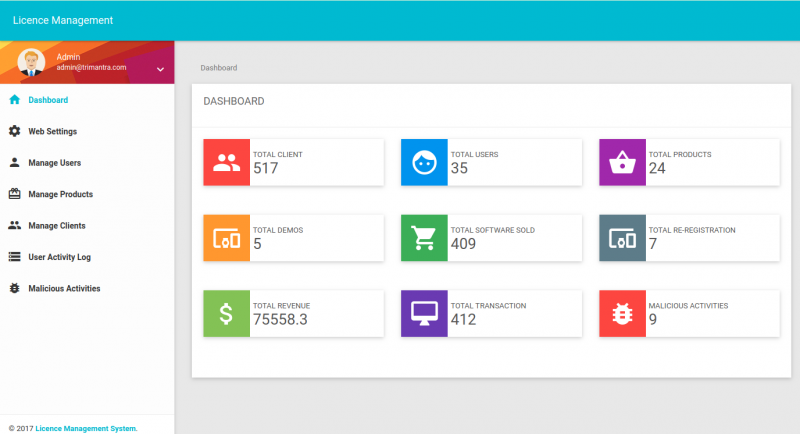Open Dashboard from the sidebar
This screenshot has height=434, width=800.
(48, 100)
